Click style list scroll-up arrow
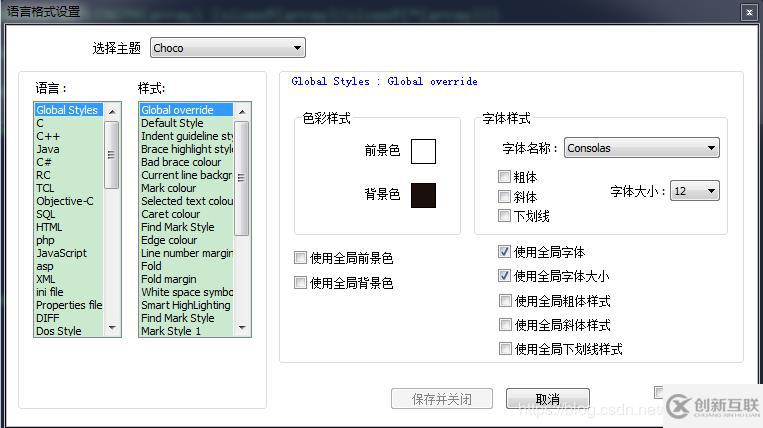 click(x=242, y=111)
